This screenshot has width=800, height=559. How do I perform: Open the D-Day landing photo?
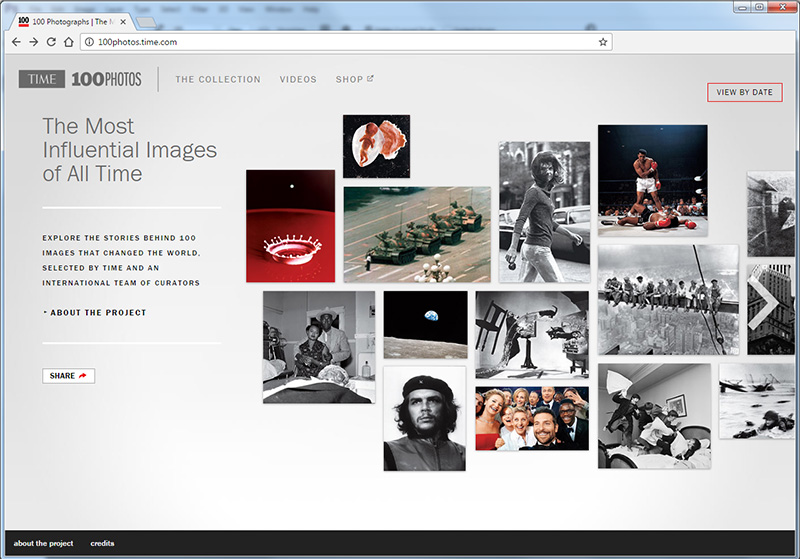click(x=757, y=401)
